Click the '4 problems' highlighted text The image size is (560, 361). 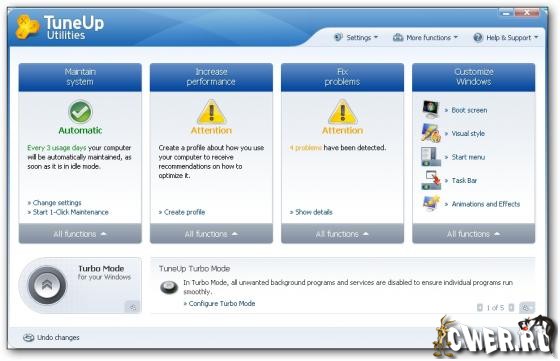[306, 148]
